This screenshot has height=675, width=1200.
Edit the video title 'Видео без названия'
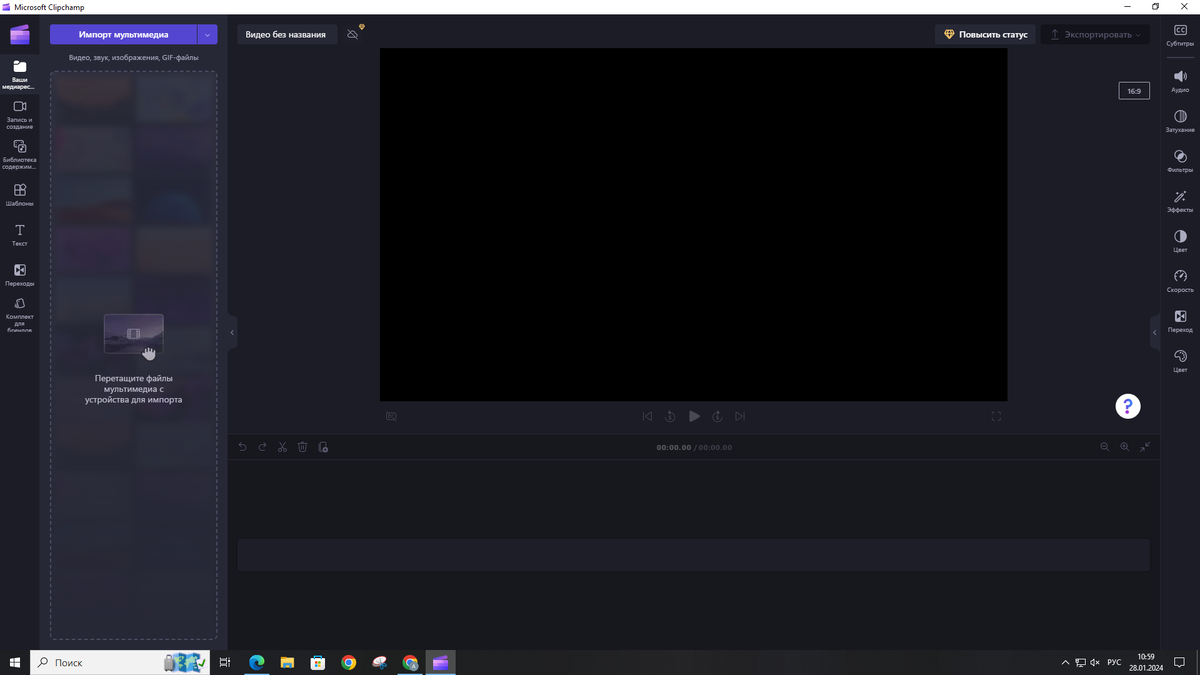click(286, 34)
